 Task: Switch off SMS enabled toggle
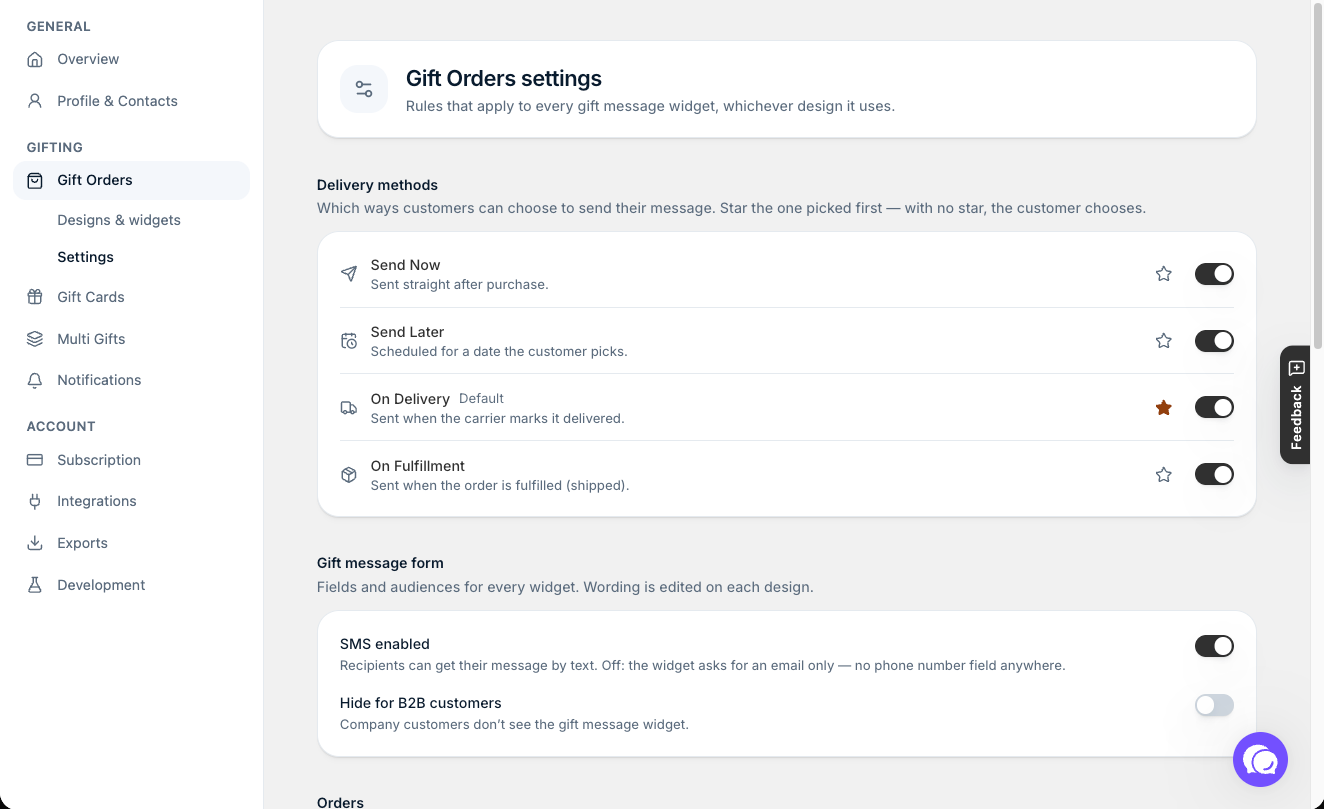(x=1214, y=646)
